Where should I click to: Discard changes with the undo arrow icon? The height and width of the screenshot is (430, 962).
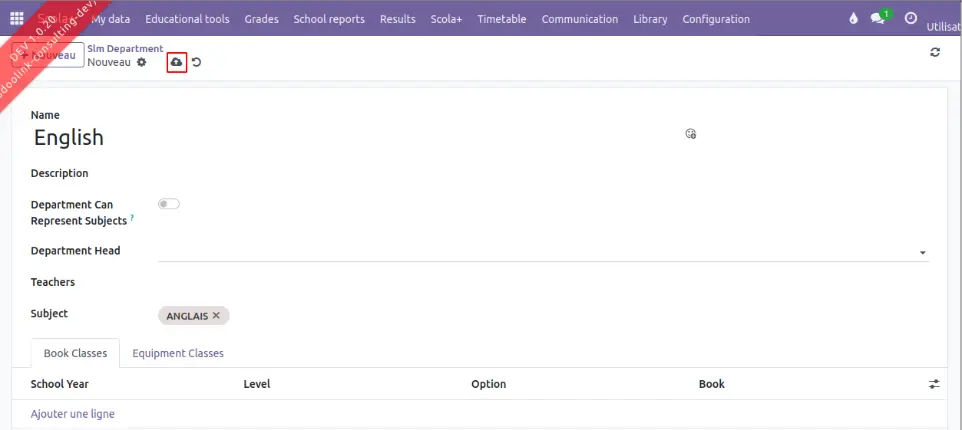[x=196, y=62]
